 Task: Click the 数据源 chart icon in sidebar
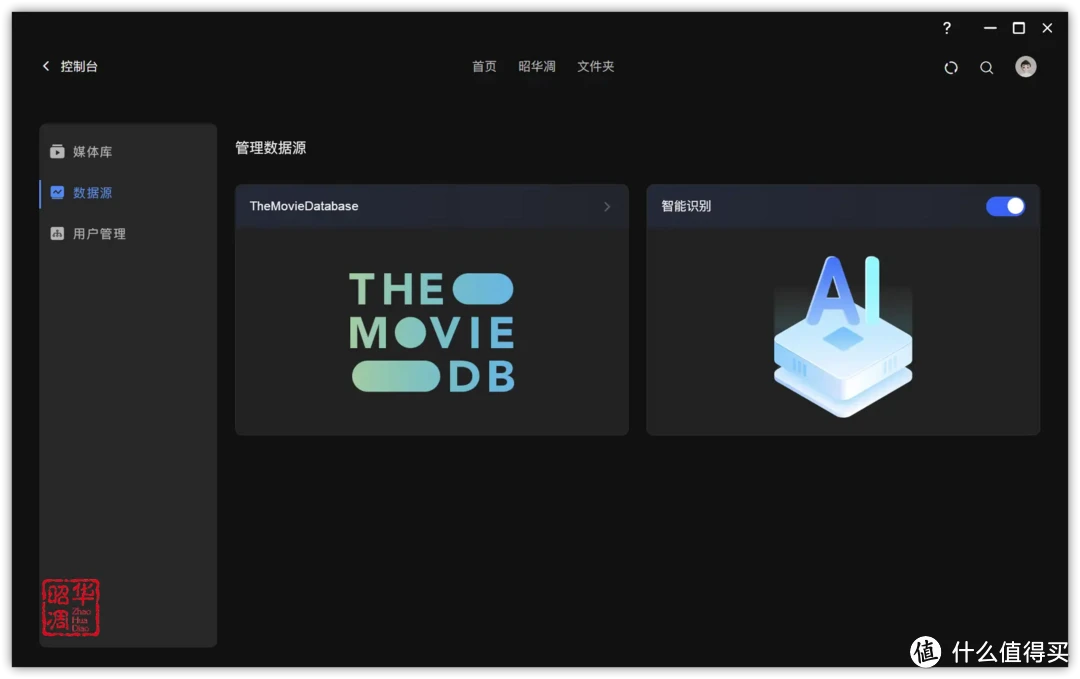pos(57,192)
